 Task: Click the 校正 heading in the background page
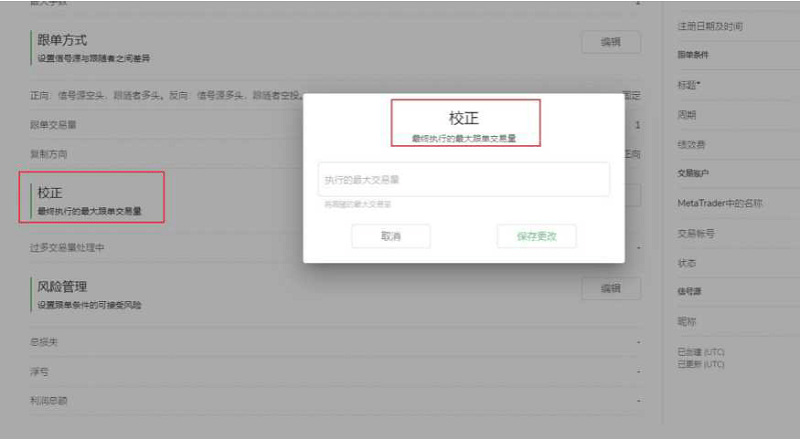coord(49,192)
